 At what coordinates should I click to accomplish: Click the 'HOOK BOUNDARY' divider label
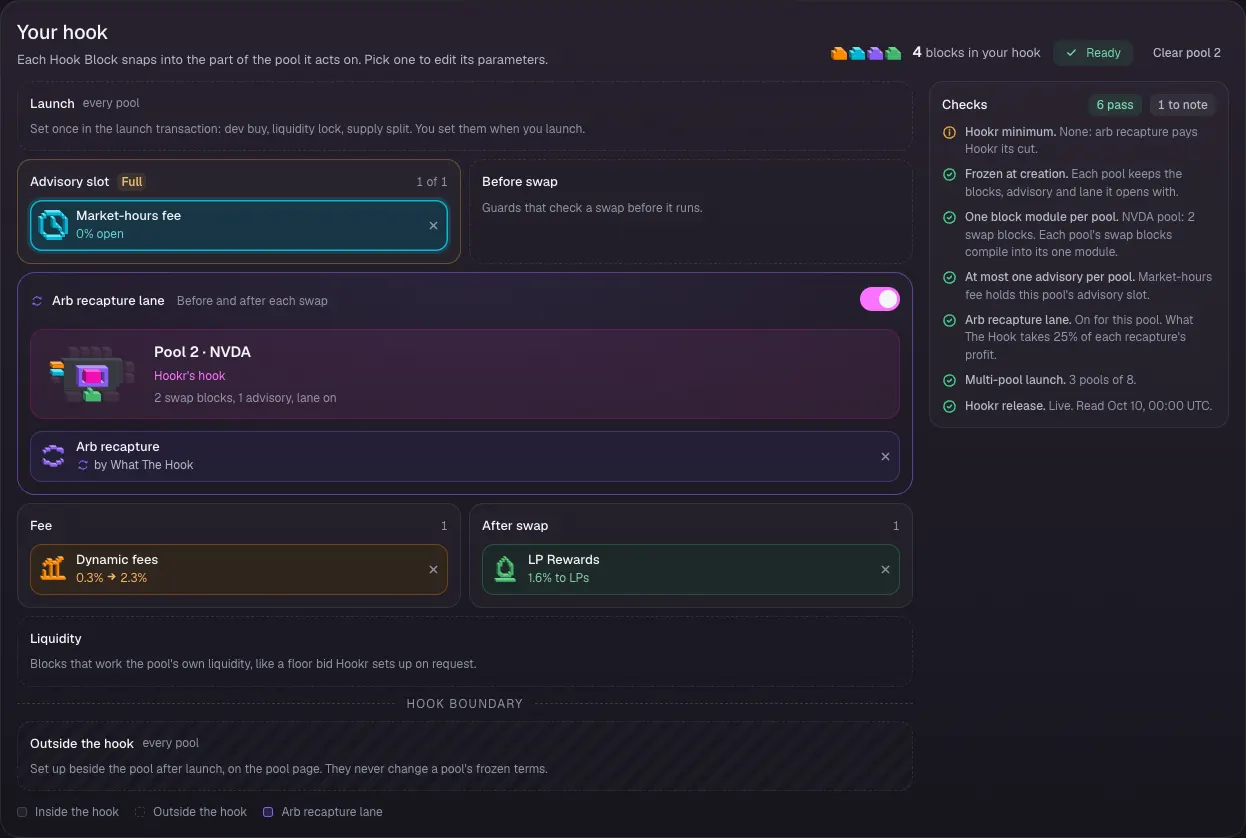tap(464, 704)
